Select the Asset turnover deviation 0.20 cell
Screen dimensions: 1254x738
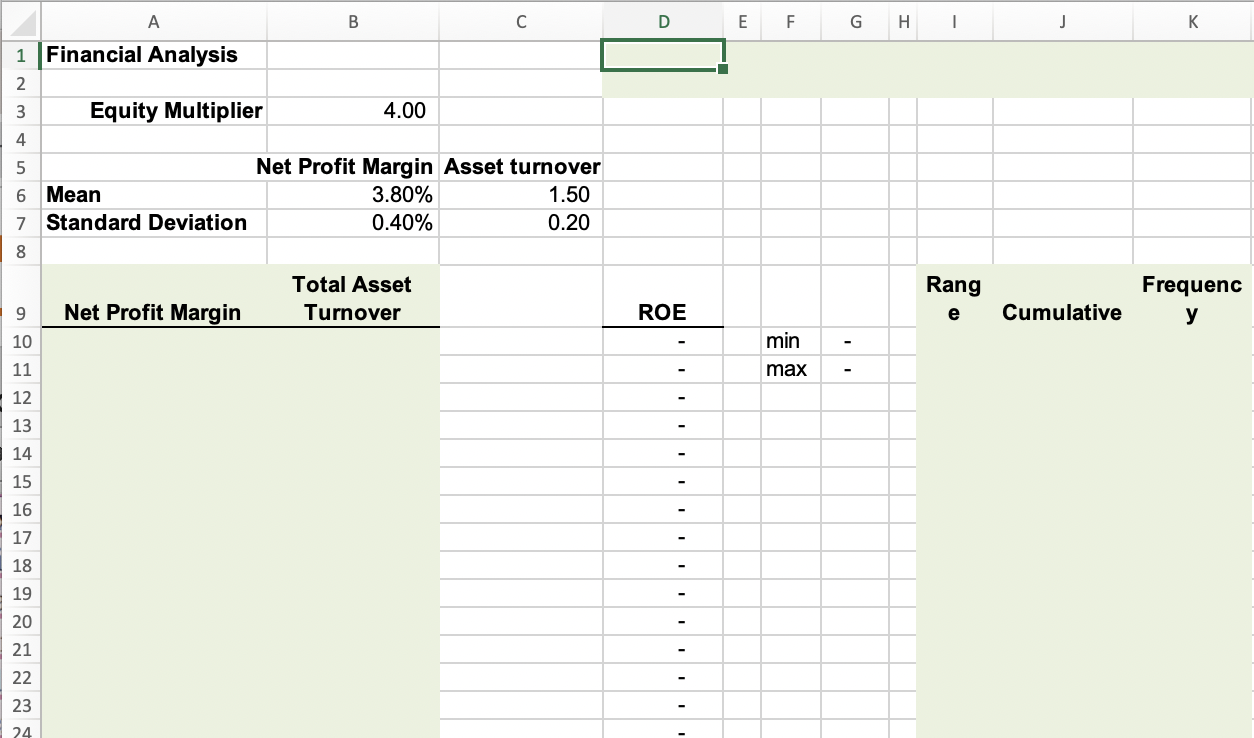[x=520, y=223]
